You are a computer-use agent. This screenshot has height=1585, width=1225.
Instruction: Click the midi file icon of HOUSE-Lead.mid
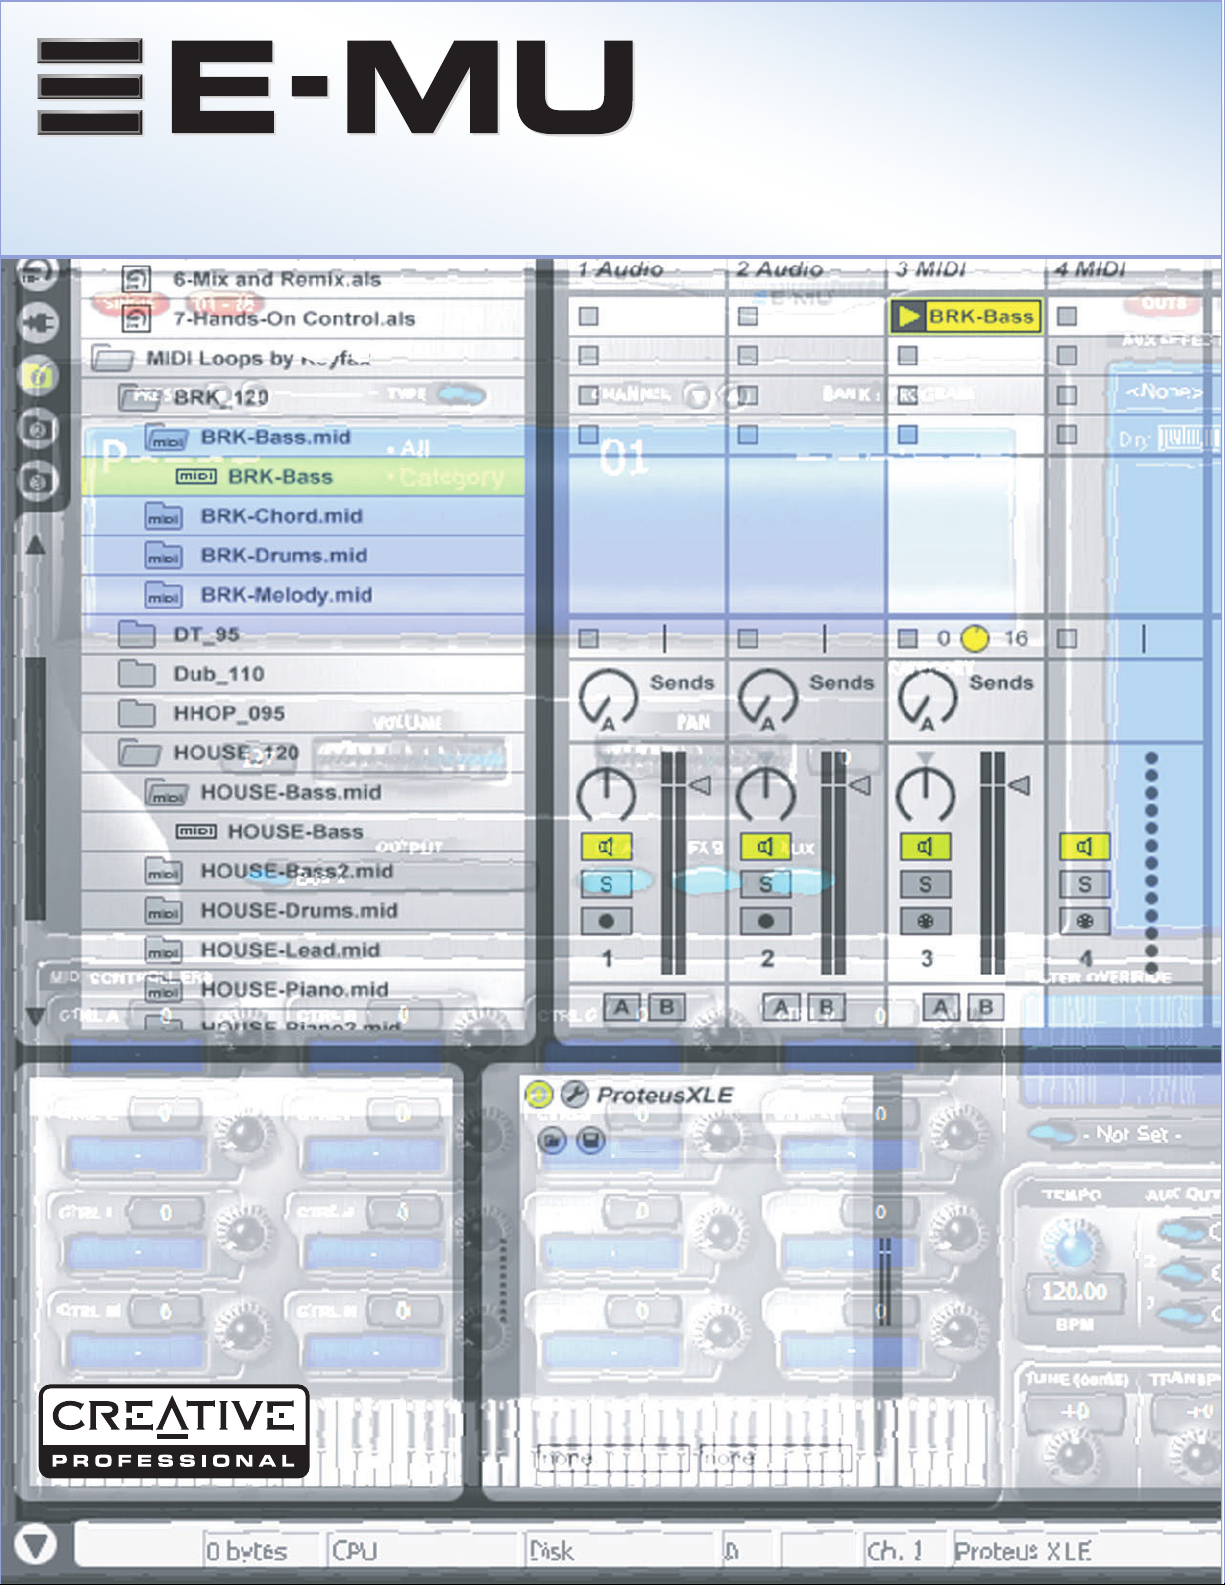point(164,950)
